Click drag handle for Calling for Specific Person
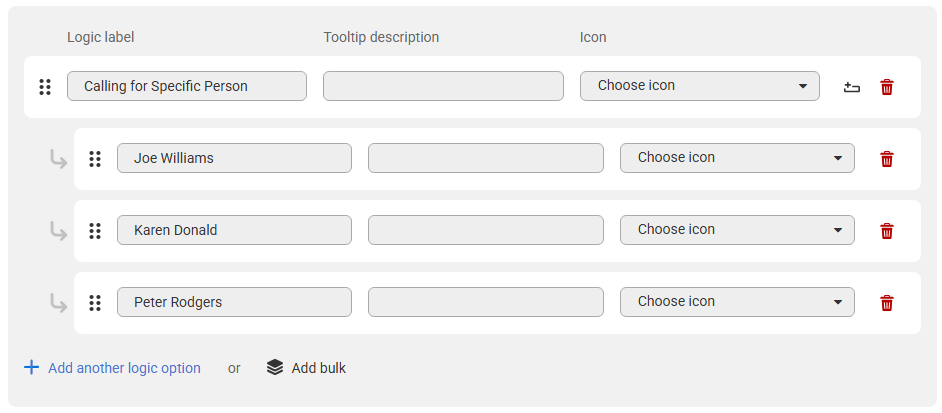The image size is (942, 413). coord(45,87)
